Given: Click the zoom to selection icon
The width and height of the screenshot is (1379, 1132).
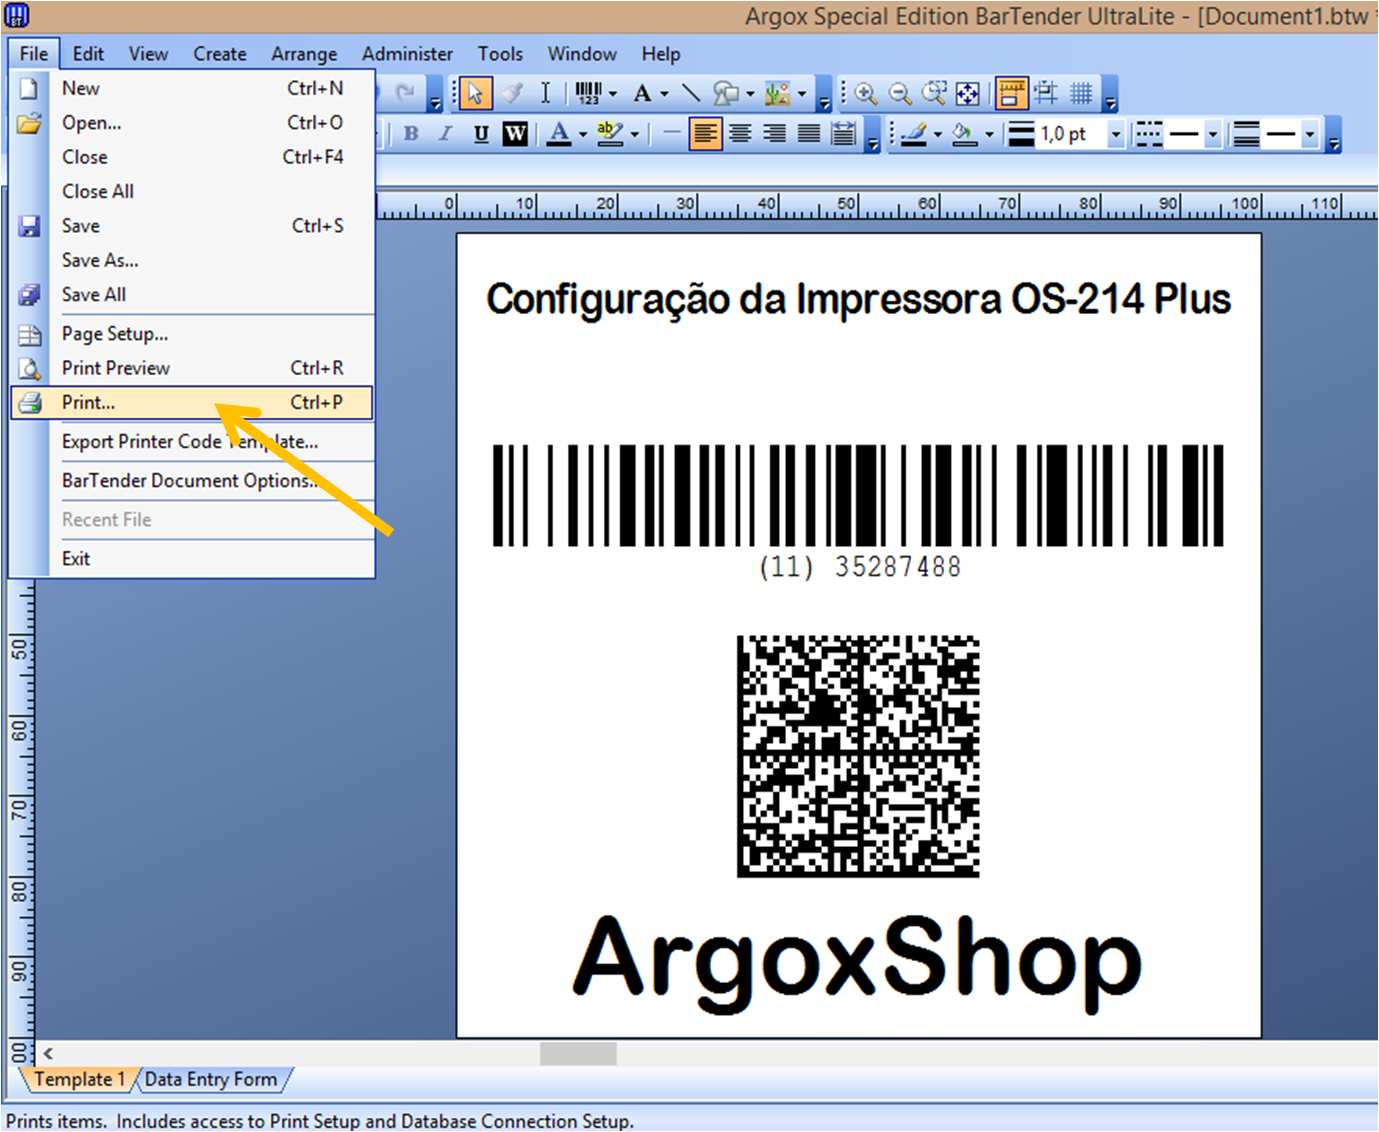Looking at the screenshot, I should pyautogui.click(x=934, y=94).
